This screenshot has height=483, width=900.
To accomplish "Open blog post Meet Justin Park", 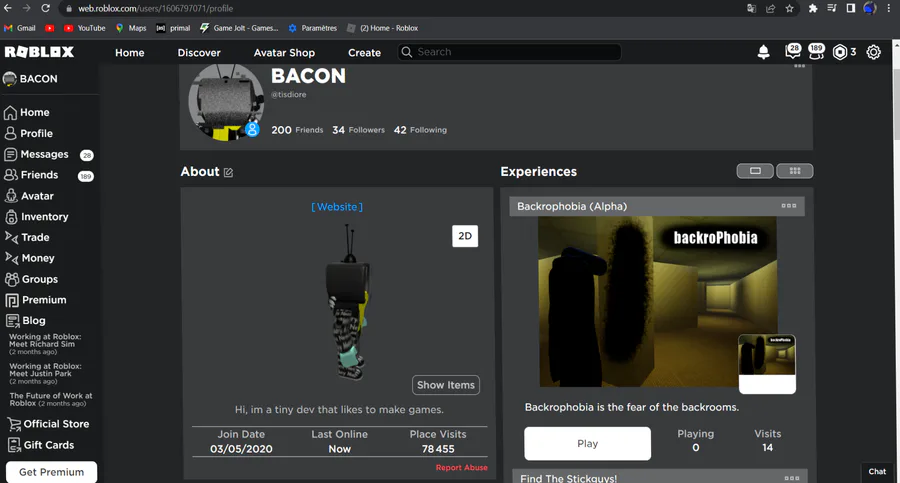I will pyautogui.click(x=45, y=373).
